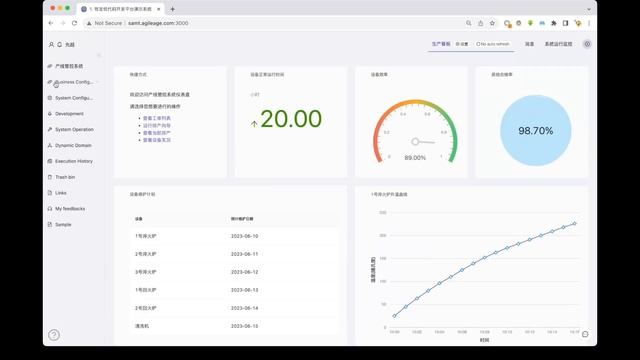Click the gauge needle showing 89.00%

(423, 142)
